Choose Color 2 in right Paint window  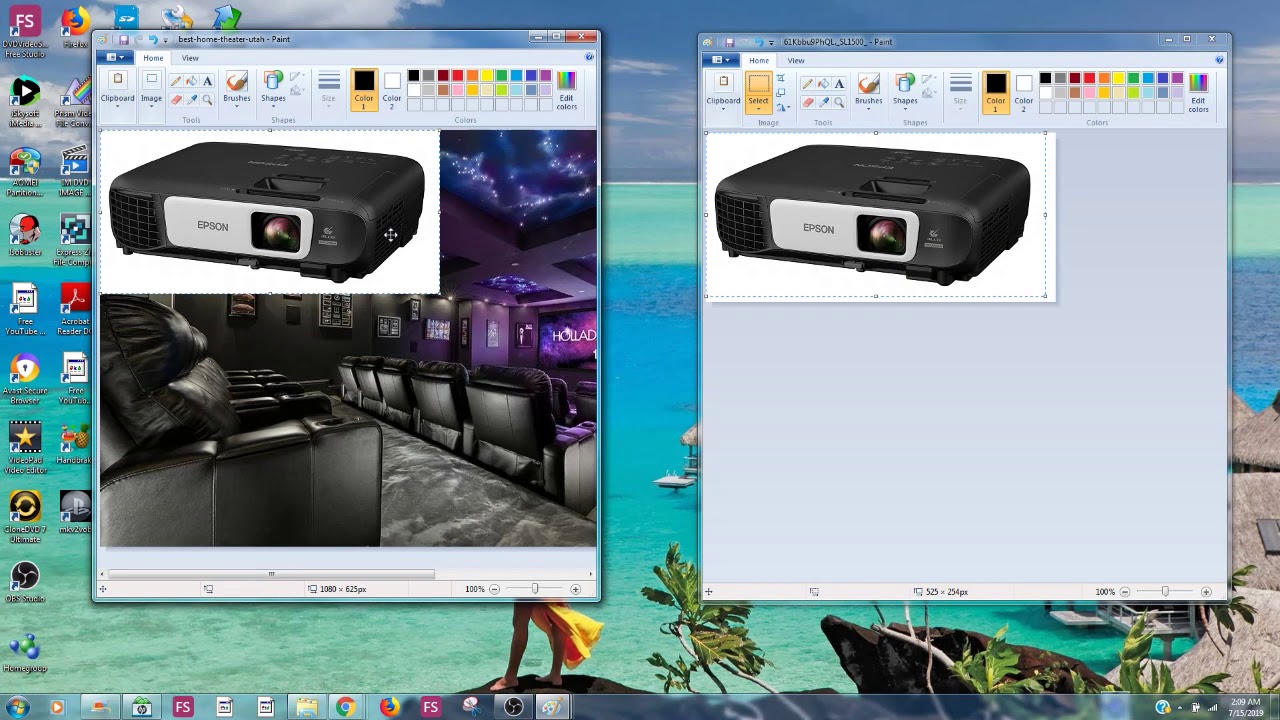click(1024, 93)
